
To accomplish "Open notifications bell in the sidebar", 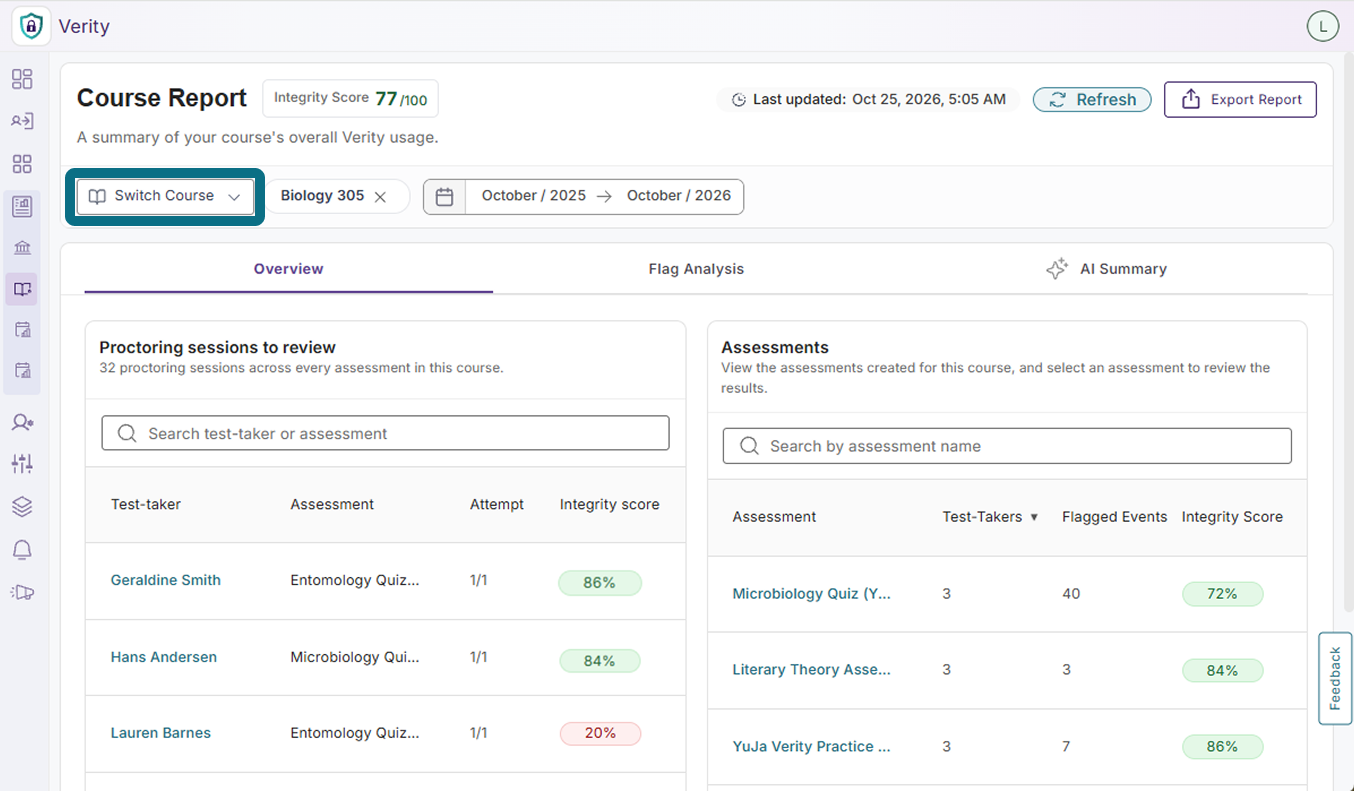I will [22, 549].
